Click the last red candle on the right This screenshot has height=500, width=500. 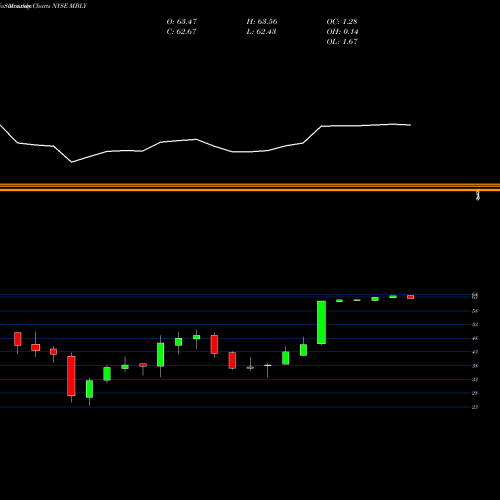(x=410, y=297)
